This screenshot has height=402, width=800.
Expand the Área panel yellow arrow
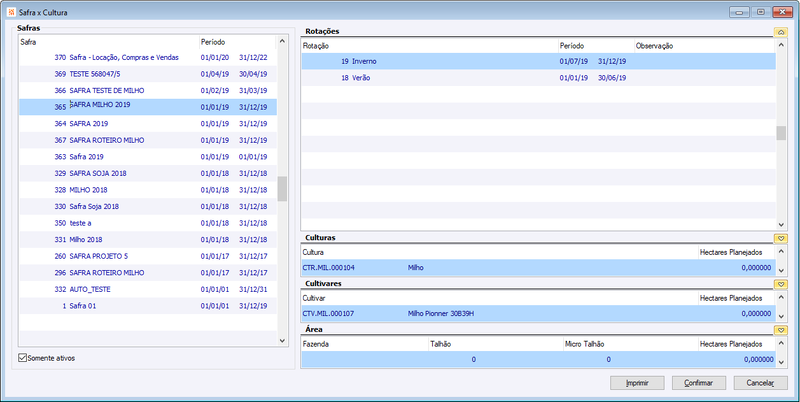[781, 330]
